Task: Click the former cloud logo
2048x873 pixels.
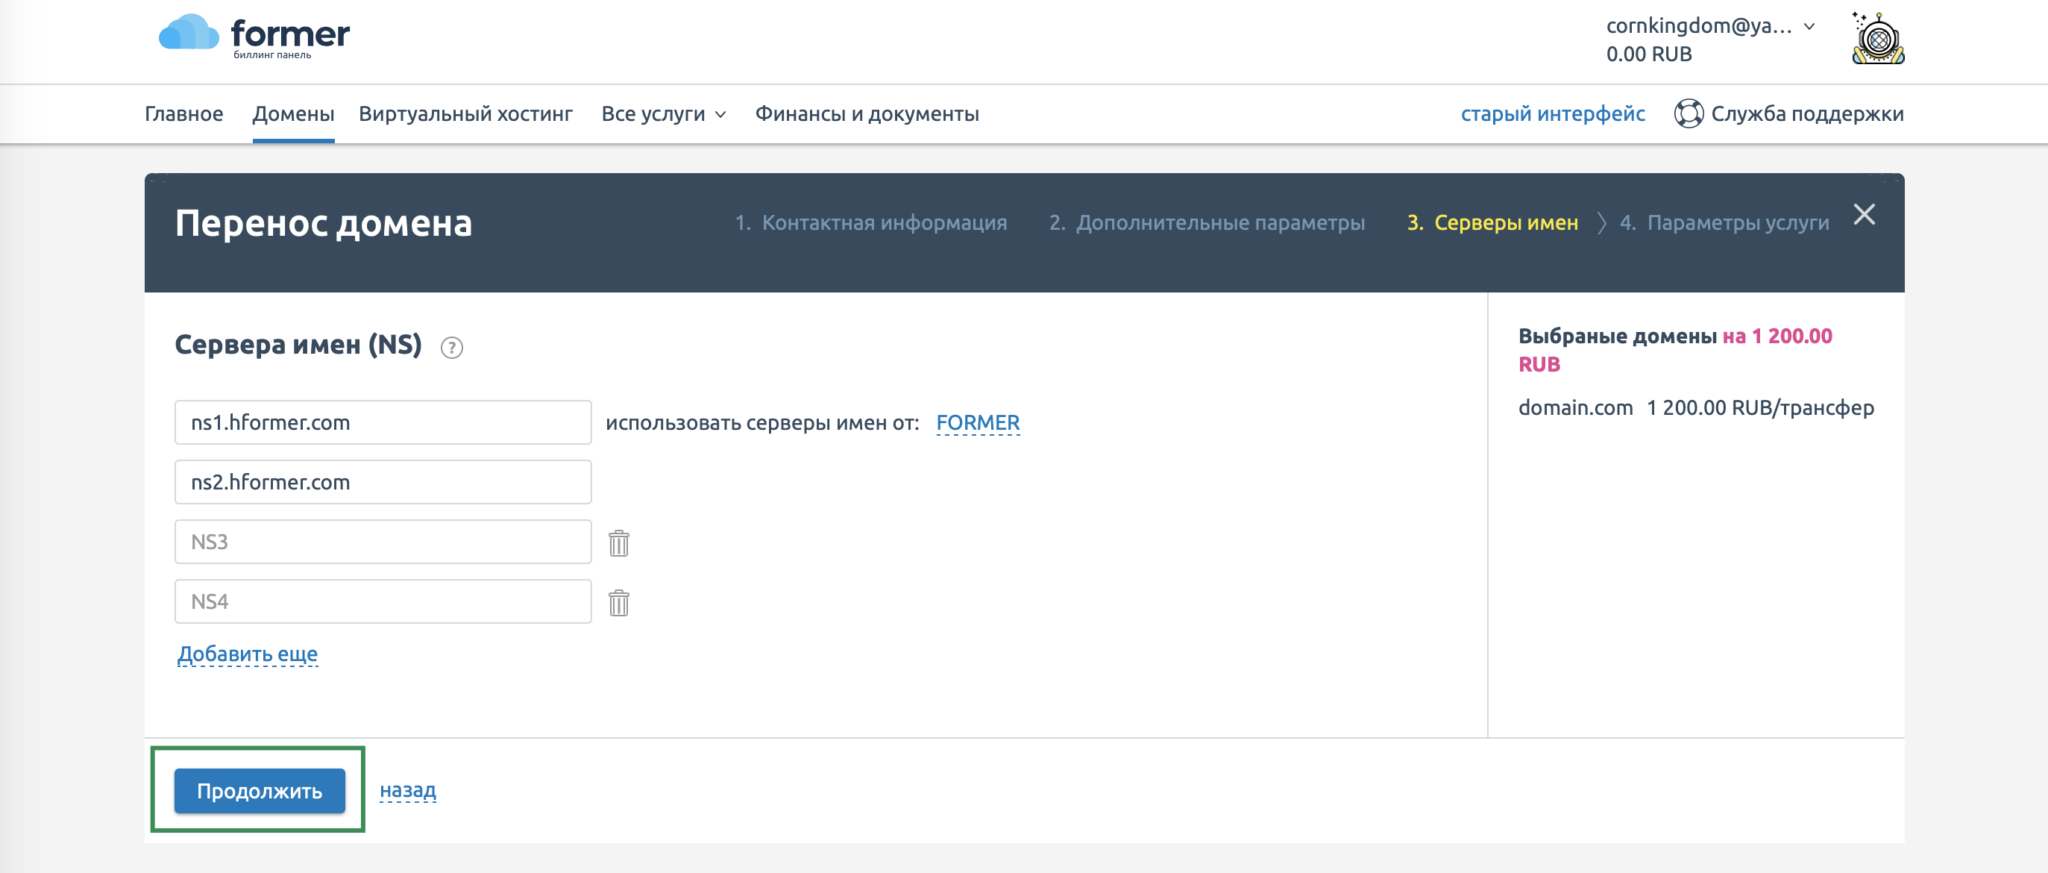Action: point(254,37)
